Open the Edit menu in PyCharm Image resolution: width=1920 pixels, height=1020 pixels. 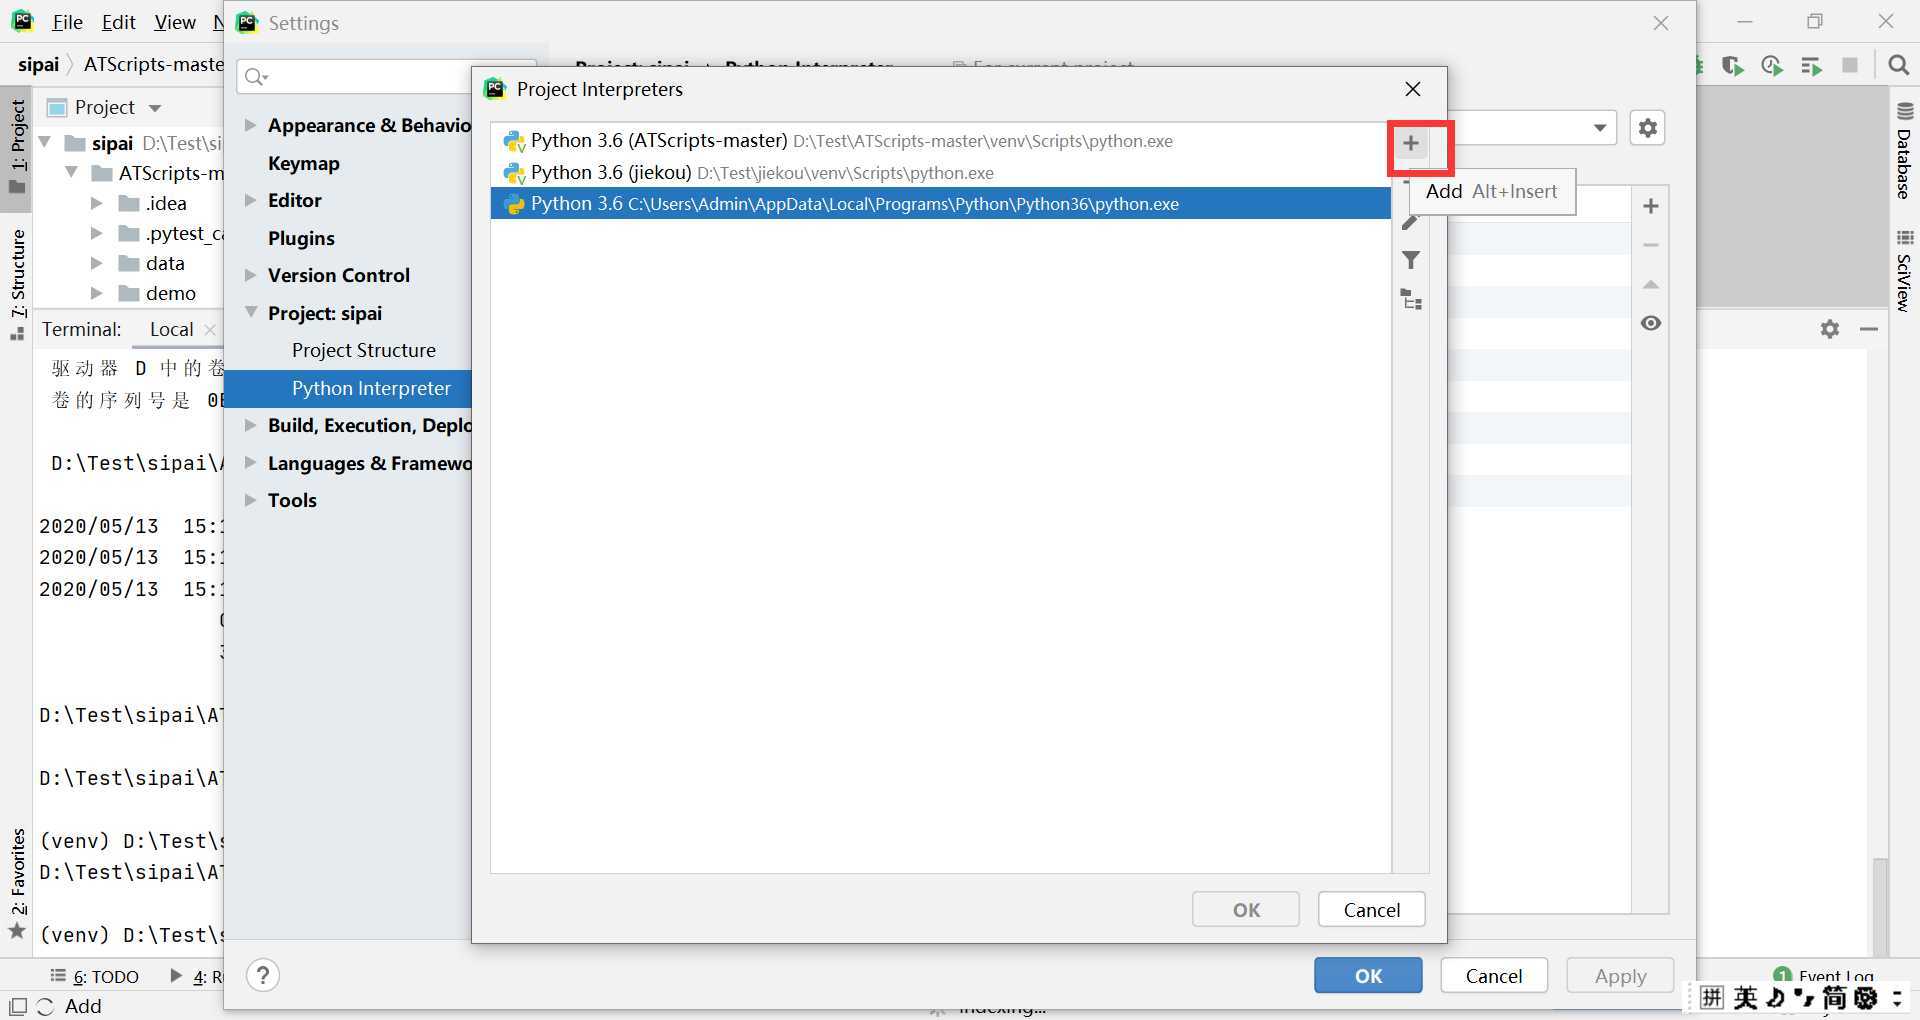point(118,22)
